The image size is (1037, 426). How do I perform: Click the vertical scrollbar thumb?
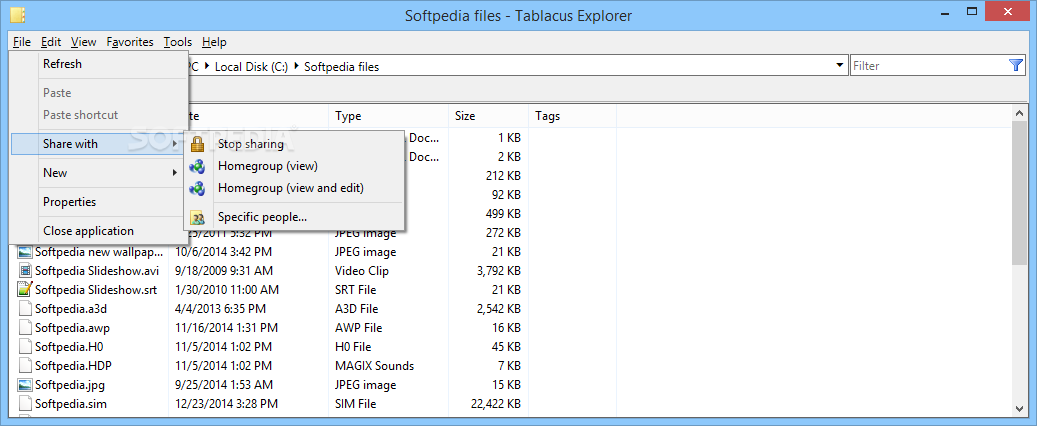click(x=1019, y=193)
